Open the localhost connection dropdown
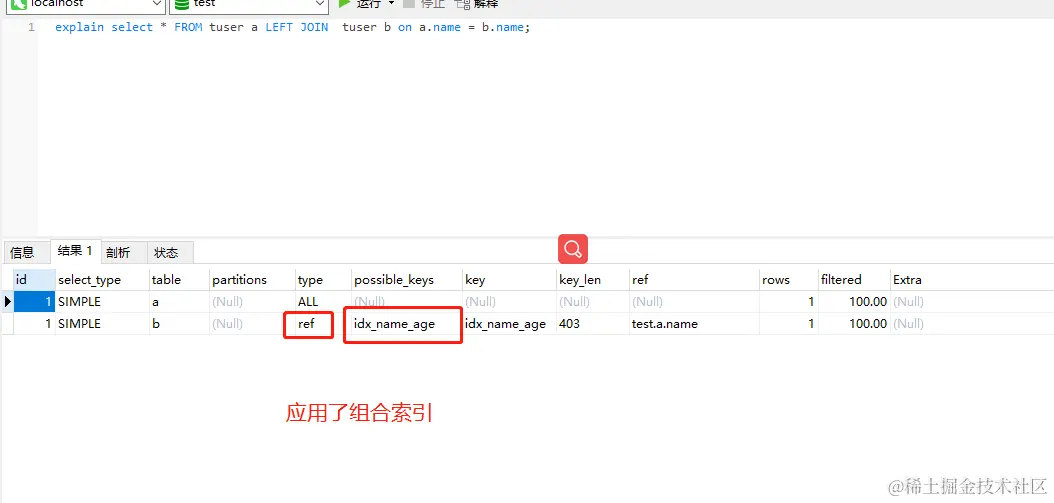 click(85, 4)
